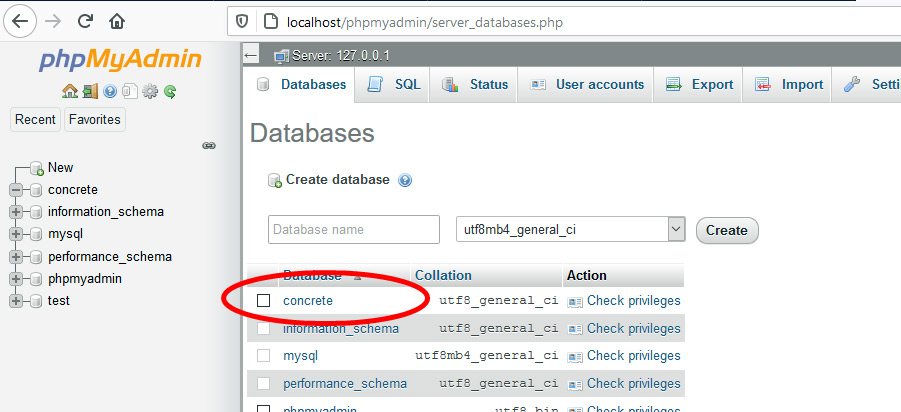Collapse navigation panel arrow left of Server
Viewport: 901px width, 412px height.
point(251,55)
